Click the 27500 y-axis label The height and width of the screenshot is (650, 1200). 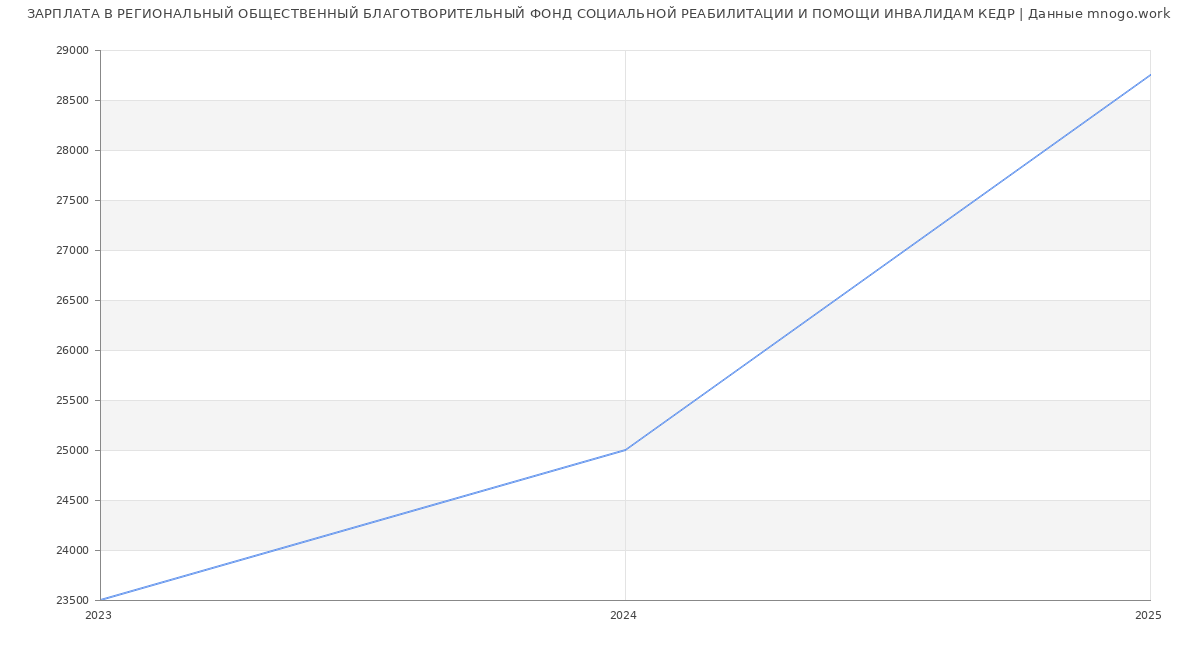click(72, 201)
